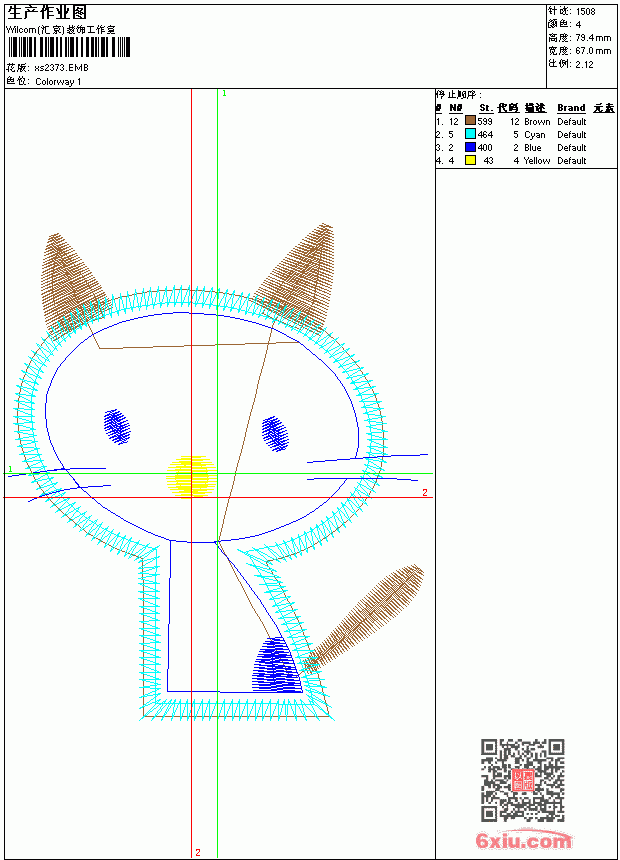Viewport: 620px width, 860px height.
Task: Click the Cyan color swatch
Action: click(x=470, y=133)
